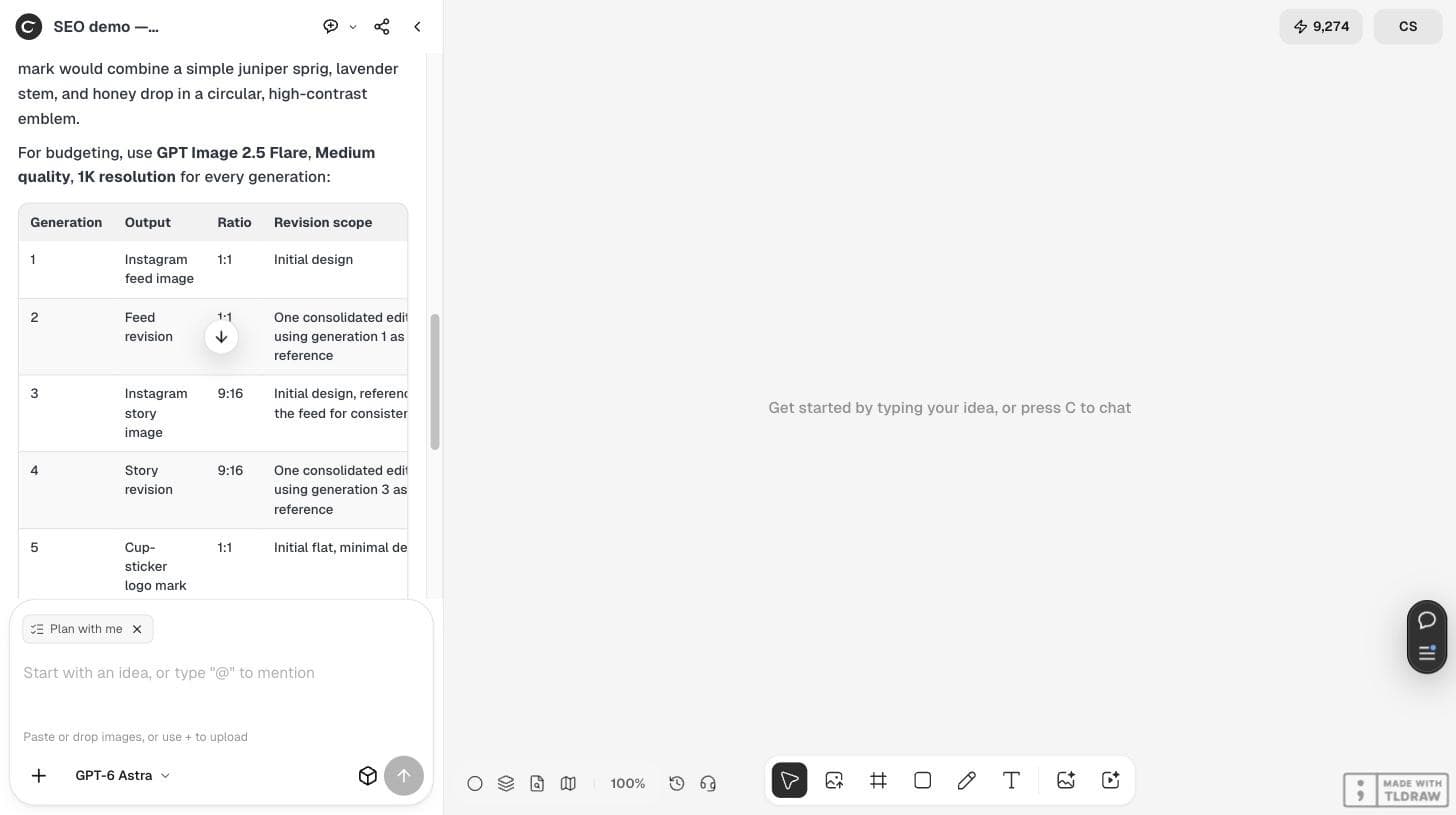Open the AI video generator tool

pos(1110,780)
